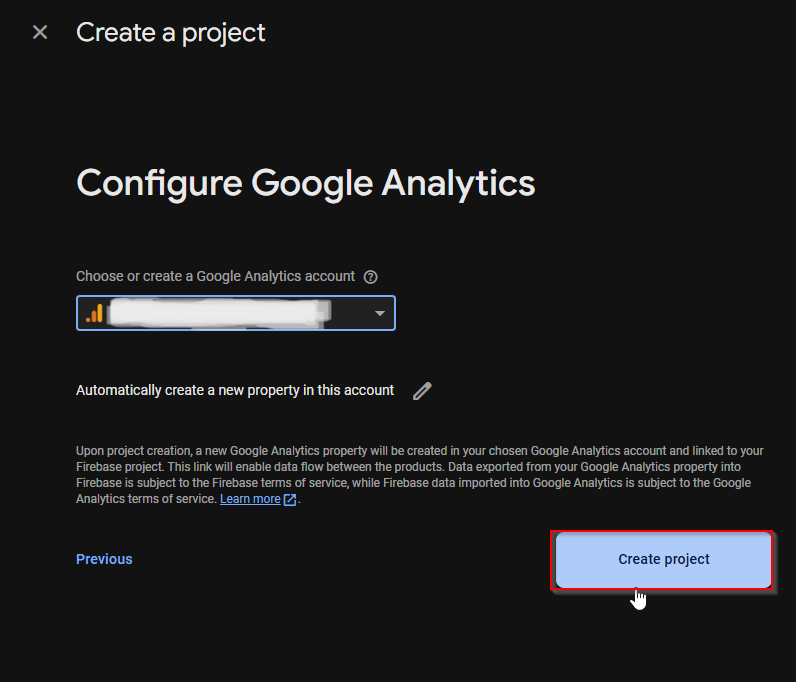The image size is (796, 682).
Task: Click 'Automatically create a new property' text
Action: [x=235, y=390]
